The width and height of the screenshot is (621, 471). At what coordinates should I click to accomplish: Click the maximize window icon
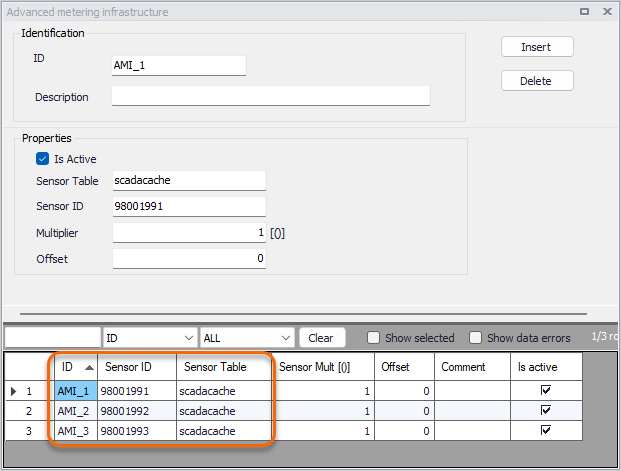coord(584,11)
